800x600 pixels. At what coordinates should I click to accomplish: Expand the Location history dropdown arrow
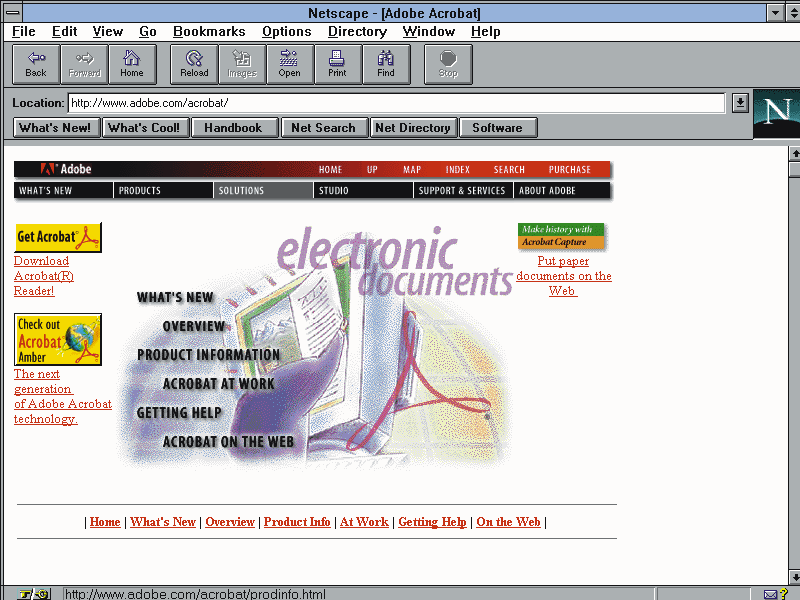pyautogui.click(x=740, y=103)
